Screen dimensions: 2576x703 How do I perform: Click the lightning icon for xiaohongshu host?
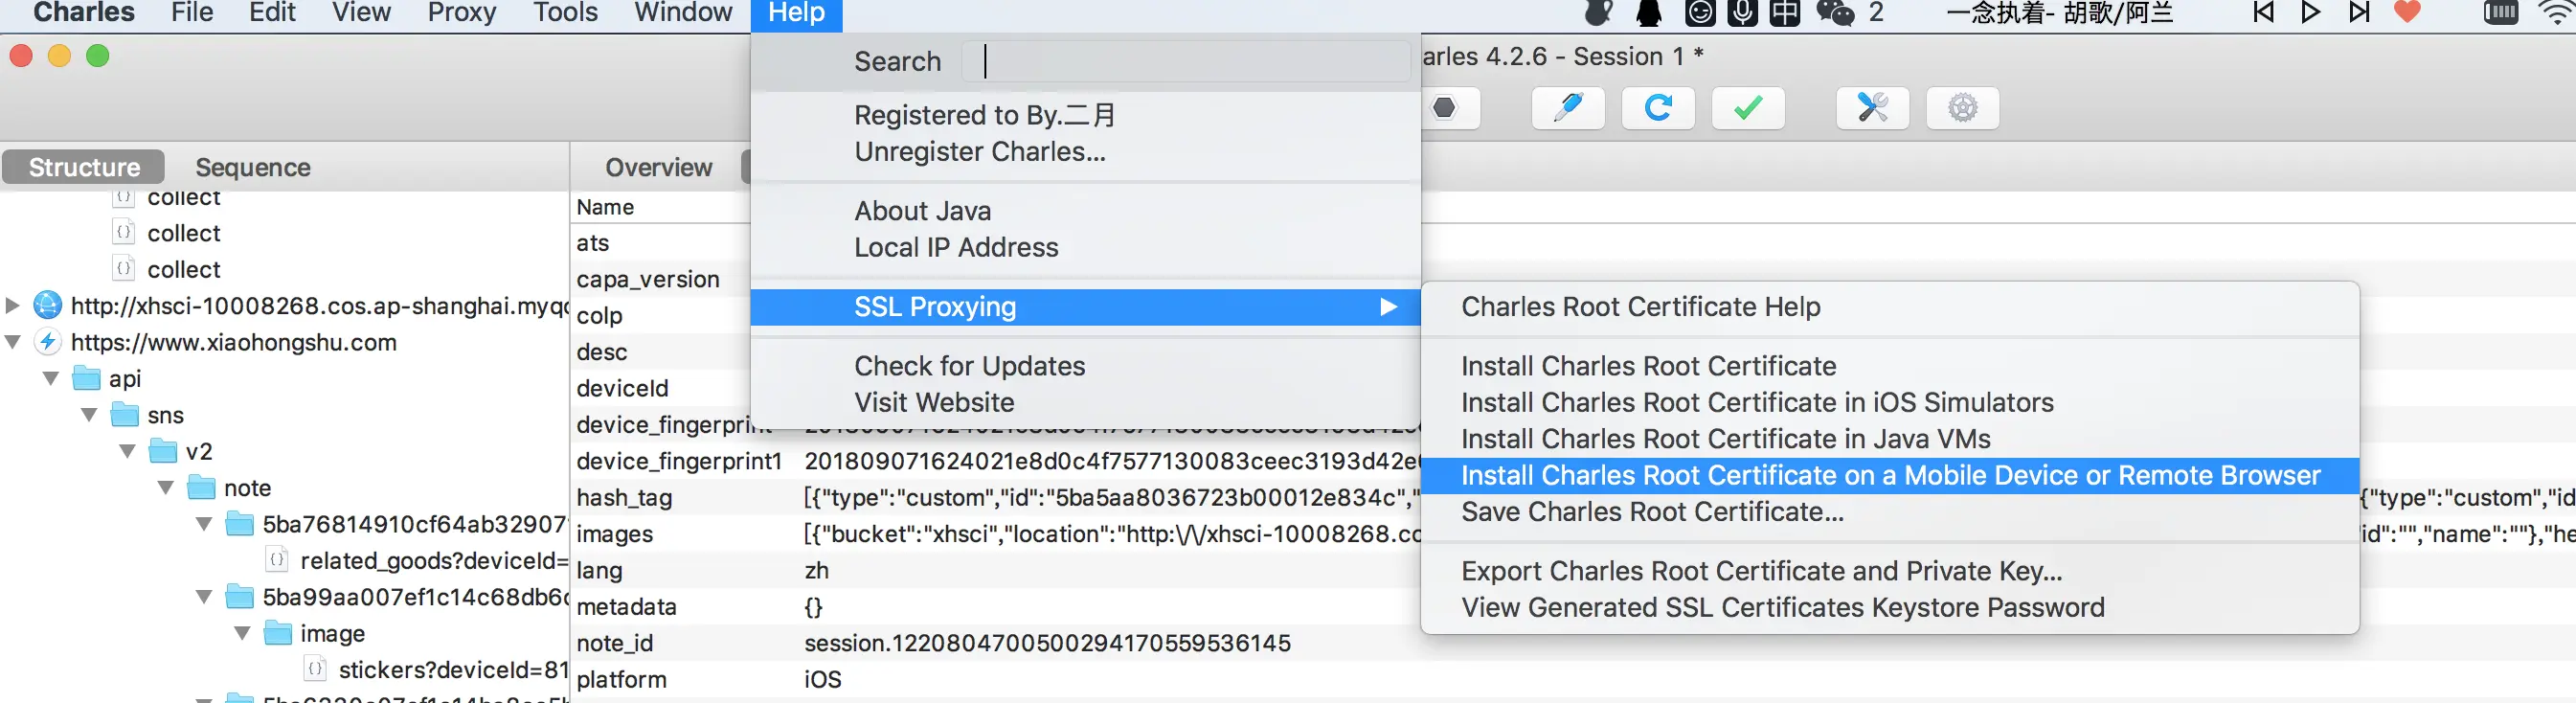point(48,342)
